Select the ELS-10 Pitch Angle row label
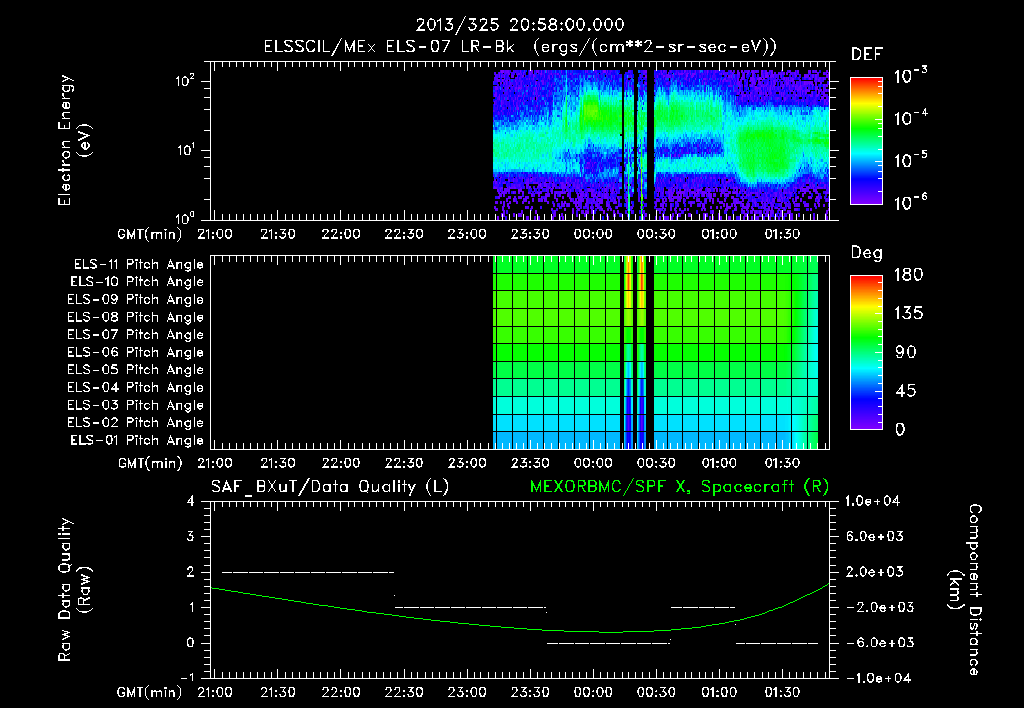This screenshot has height=708, width=1024. [x=137, y=282]
